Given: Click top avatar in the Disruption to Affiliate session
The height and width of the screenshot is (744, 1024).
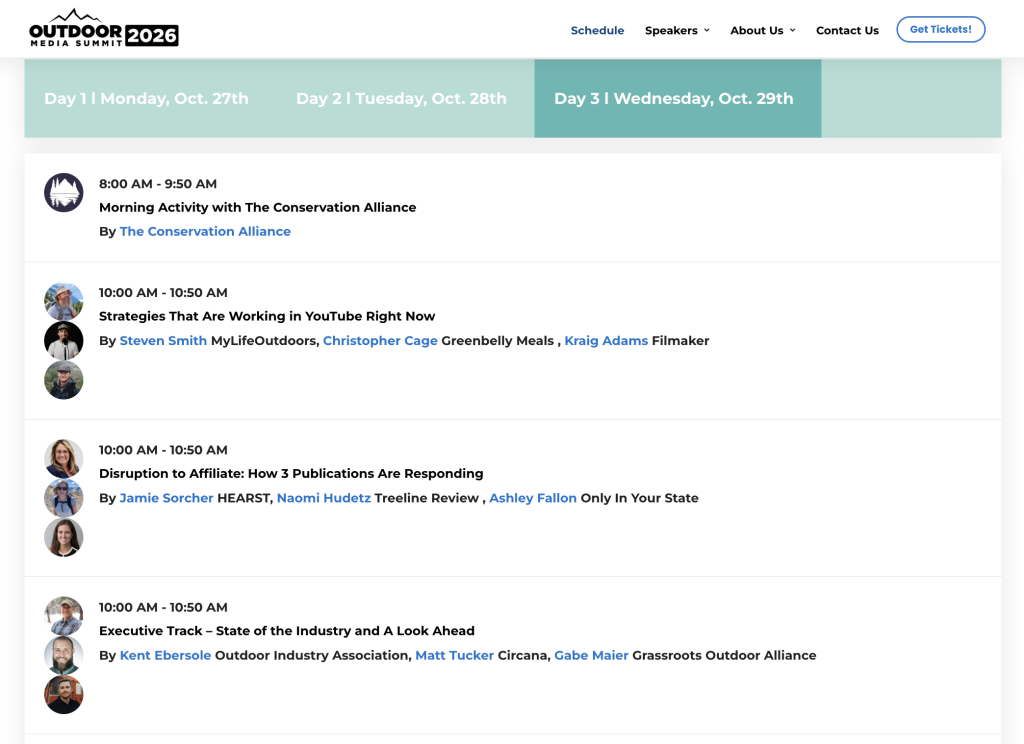Looking at the screenshot, I should (64, 458).
